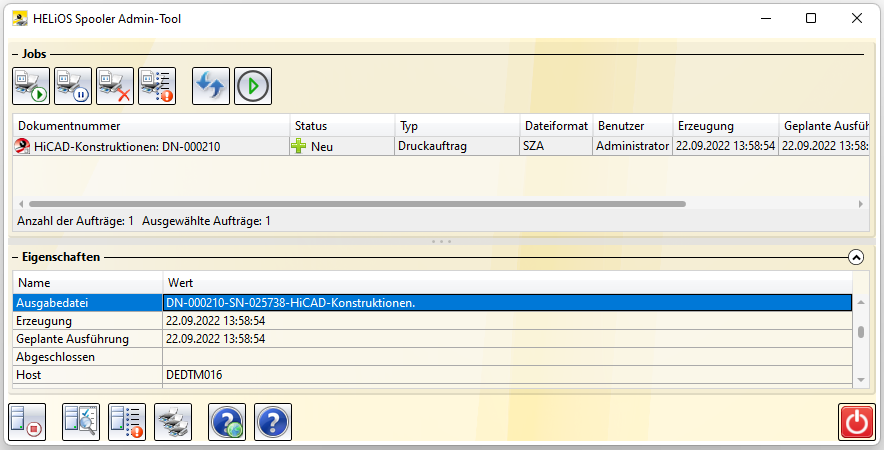
Task: Click the Administrator user cell
Action: 633,147
